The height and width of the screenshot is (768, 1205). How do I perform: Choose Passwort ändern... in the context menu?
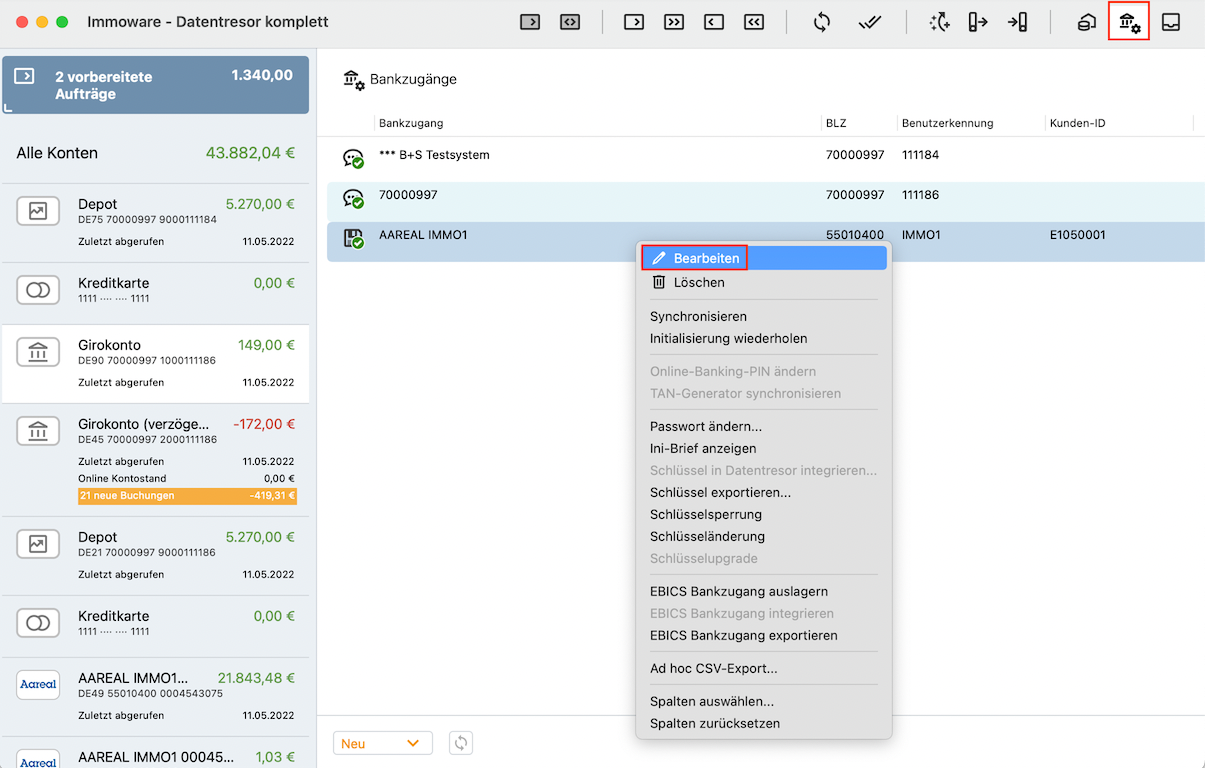pyautogui.click(x=762, y=426)
